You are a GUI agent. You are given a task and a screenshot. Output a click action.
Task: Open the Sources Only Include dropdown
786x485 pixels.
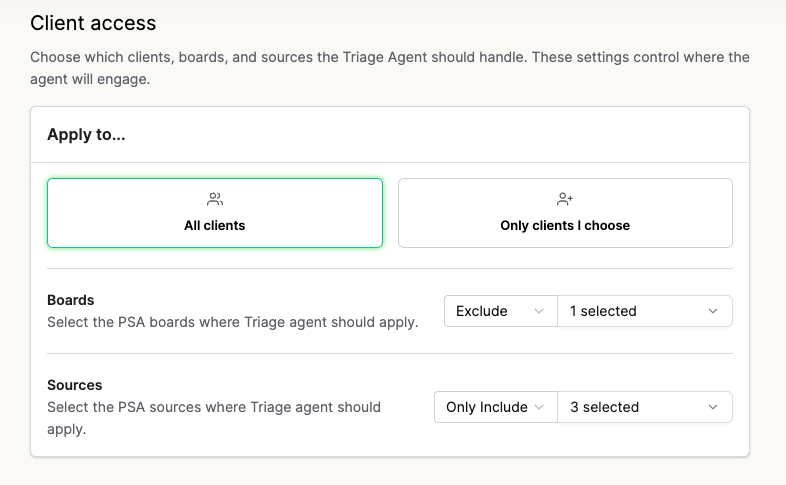pos(494,407)
